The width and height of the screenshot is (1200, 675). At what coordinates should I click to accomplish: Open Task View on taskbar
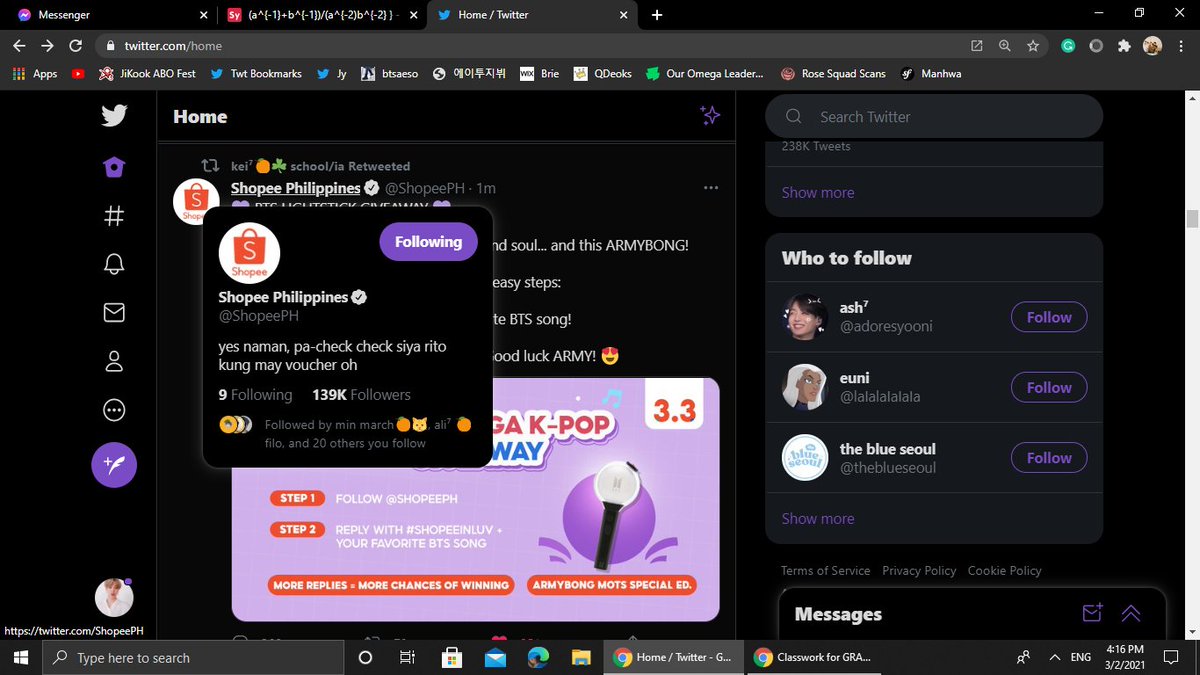[407, 657]
